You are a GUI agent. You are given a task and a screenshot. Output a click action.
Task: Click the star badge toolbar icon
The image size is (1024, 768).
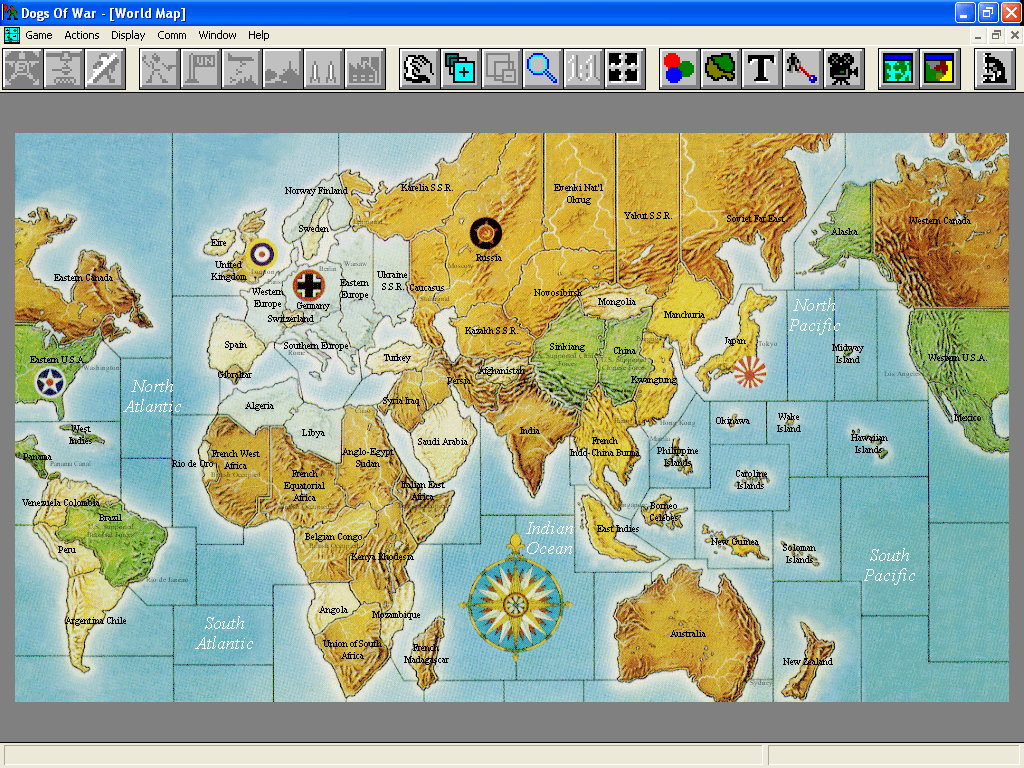point(23,69)
